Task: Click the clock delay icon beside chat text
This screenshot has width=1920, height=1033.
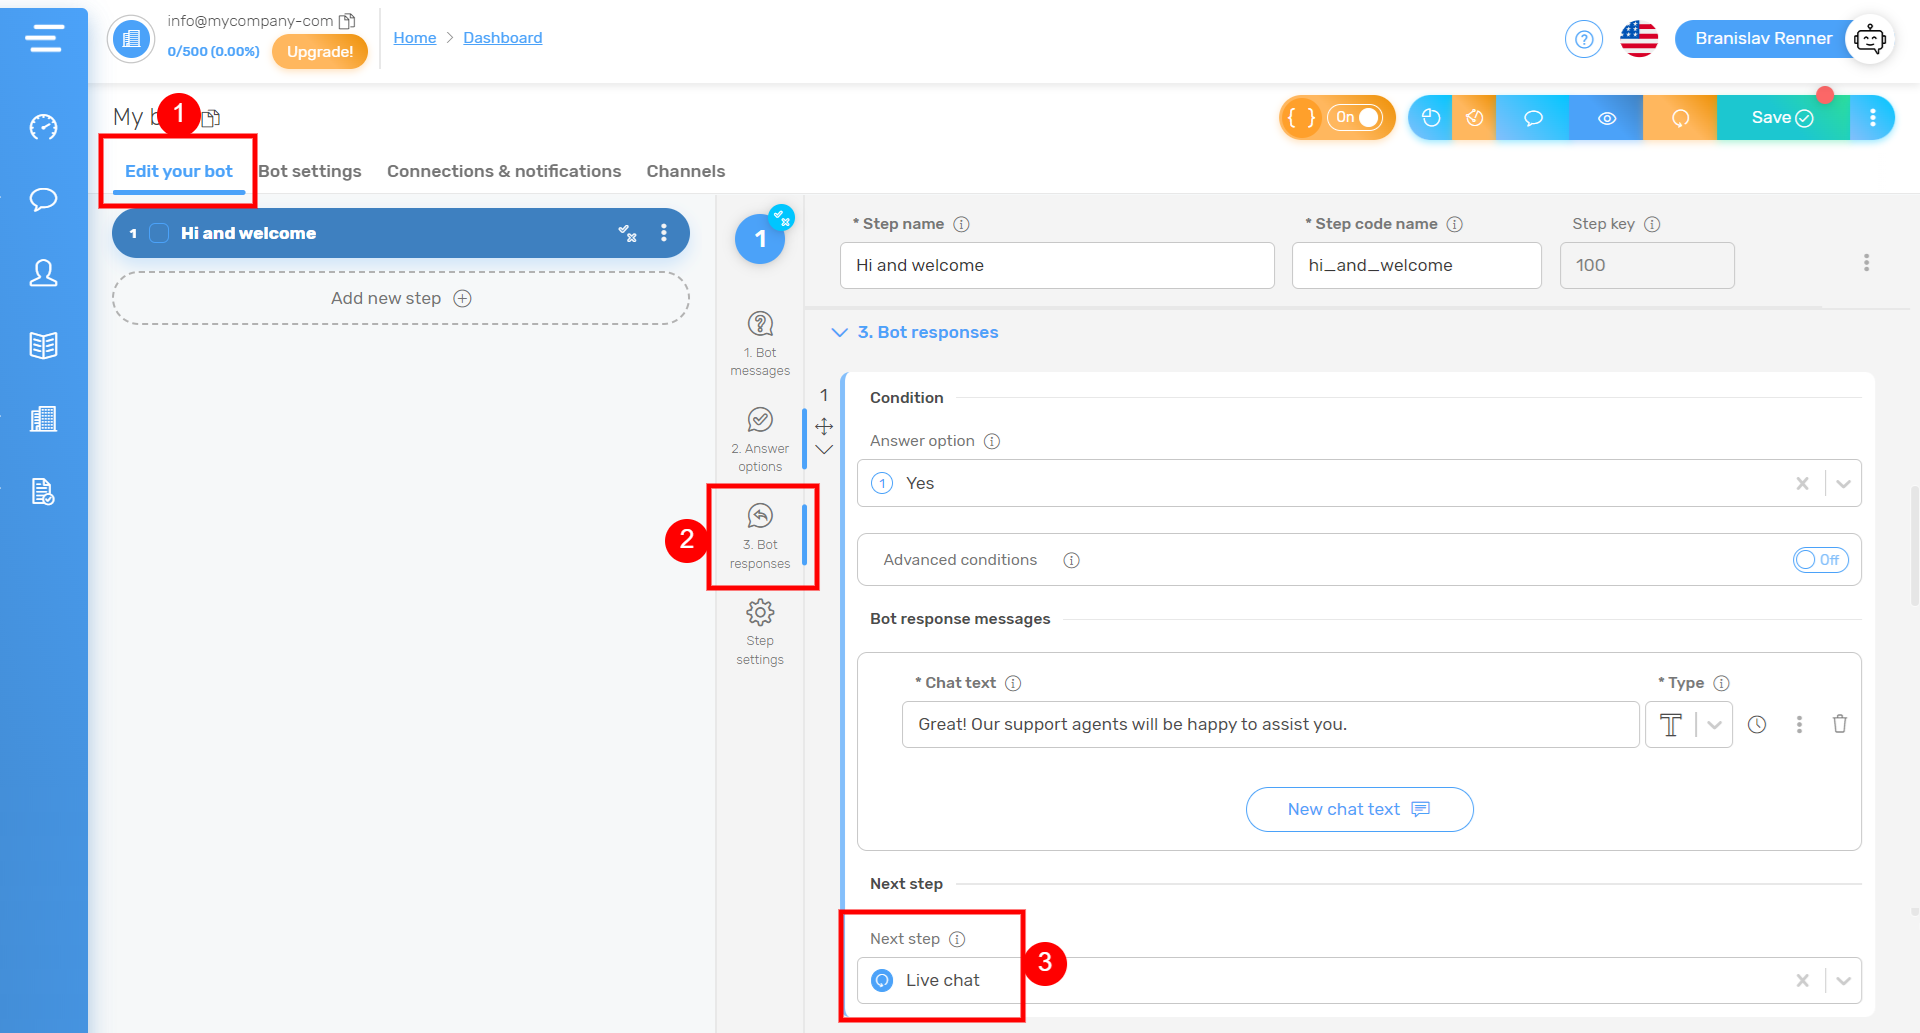Action: [x=1757, y=725]
